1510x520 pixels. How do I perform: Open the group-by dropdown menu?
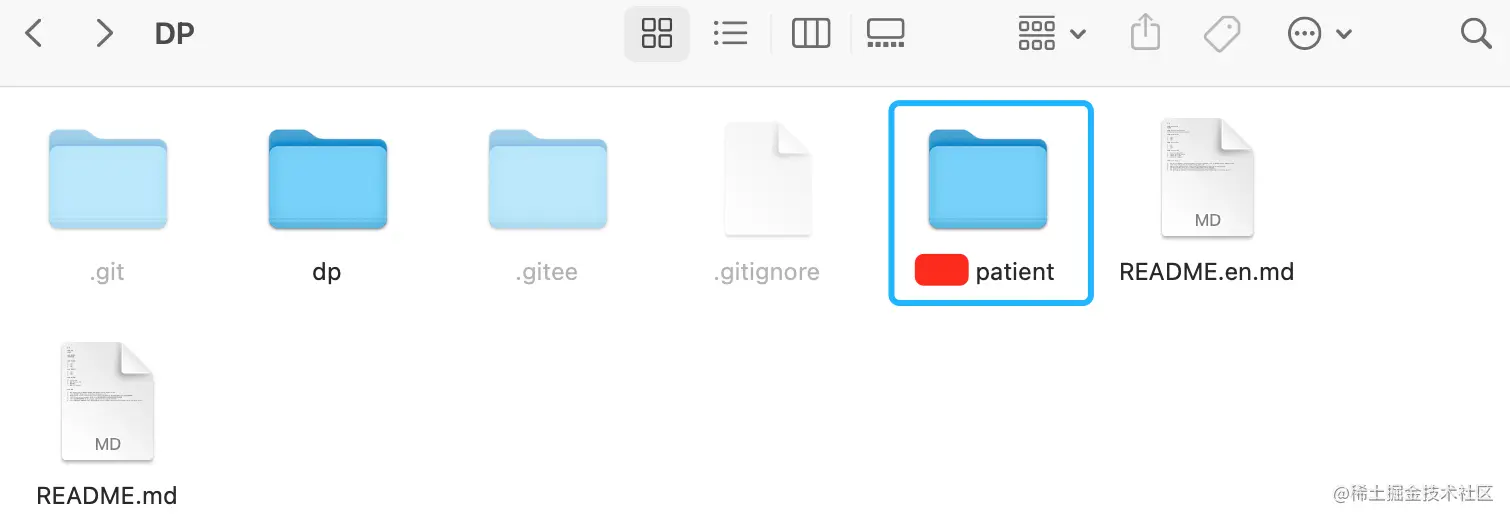(x=1052, y=34)
